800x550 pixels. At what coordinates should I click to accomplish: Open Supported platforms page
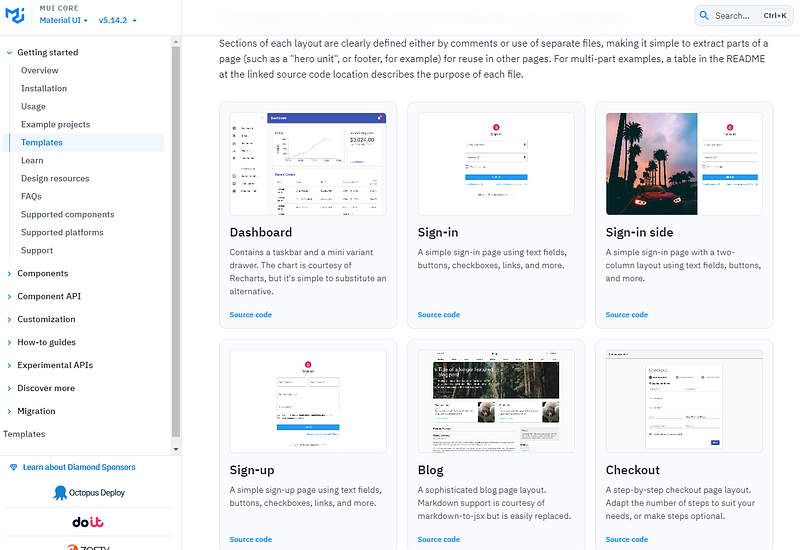[x=62, y=232]
